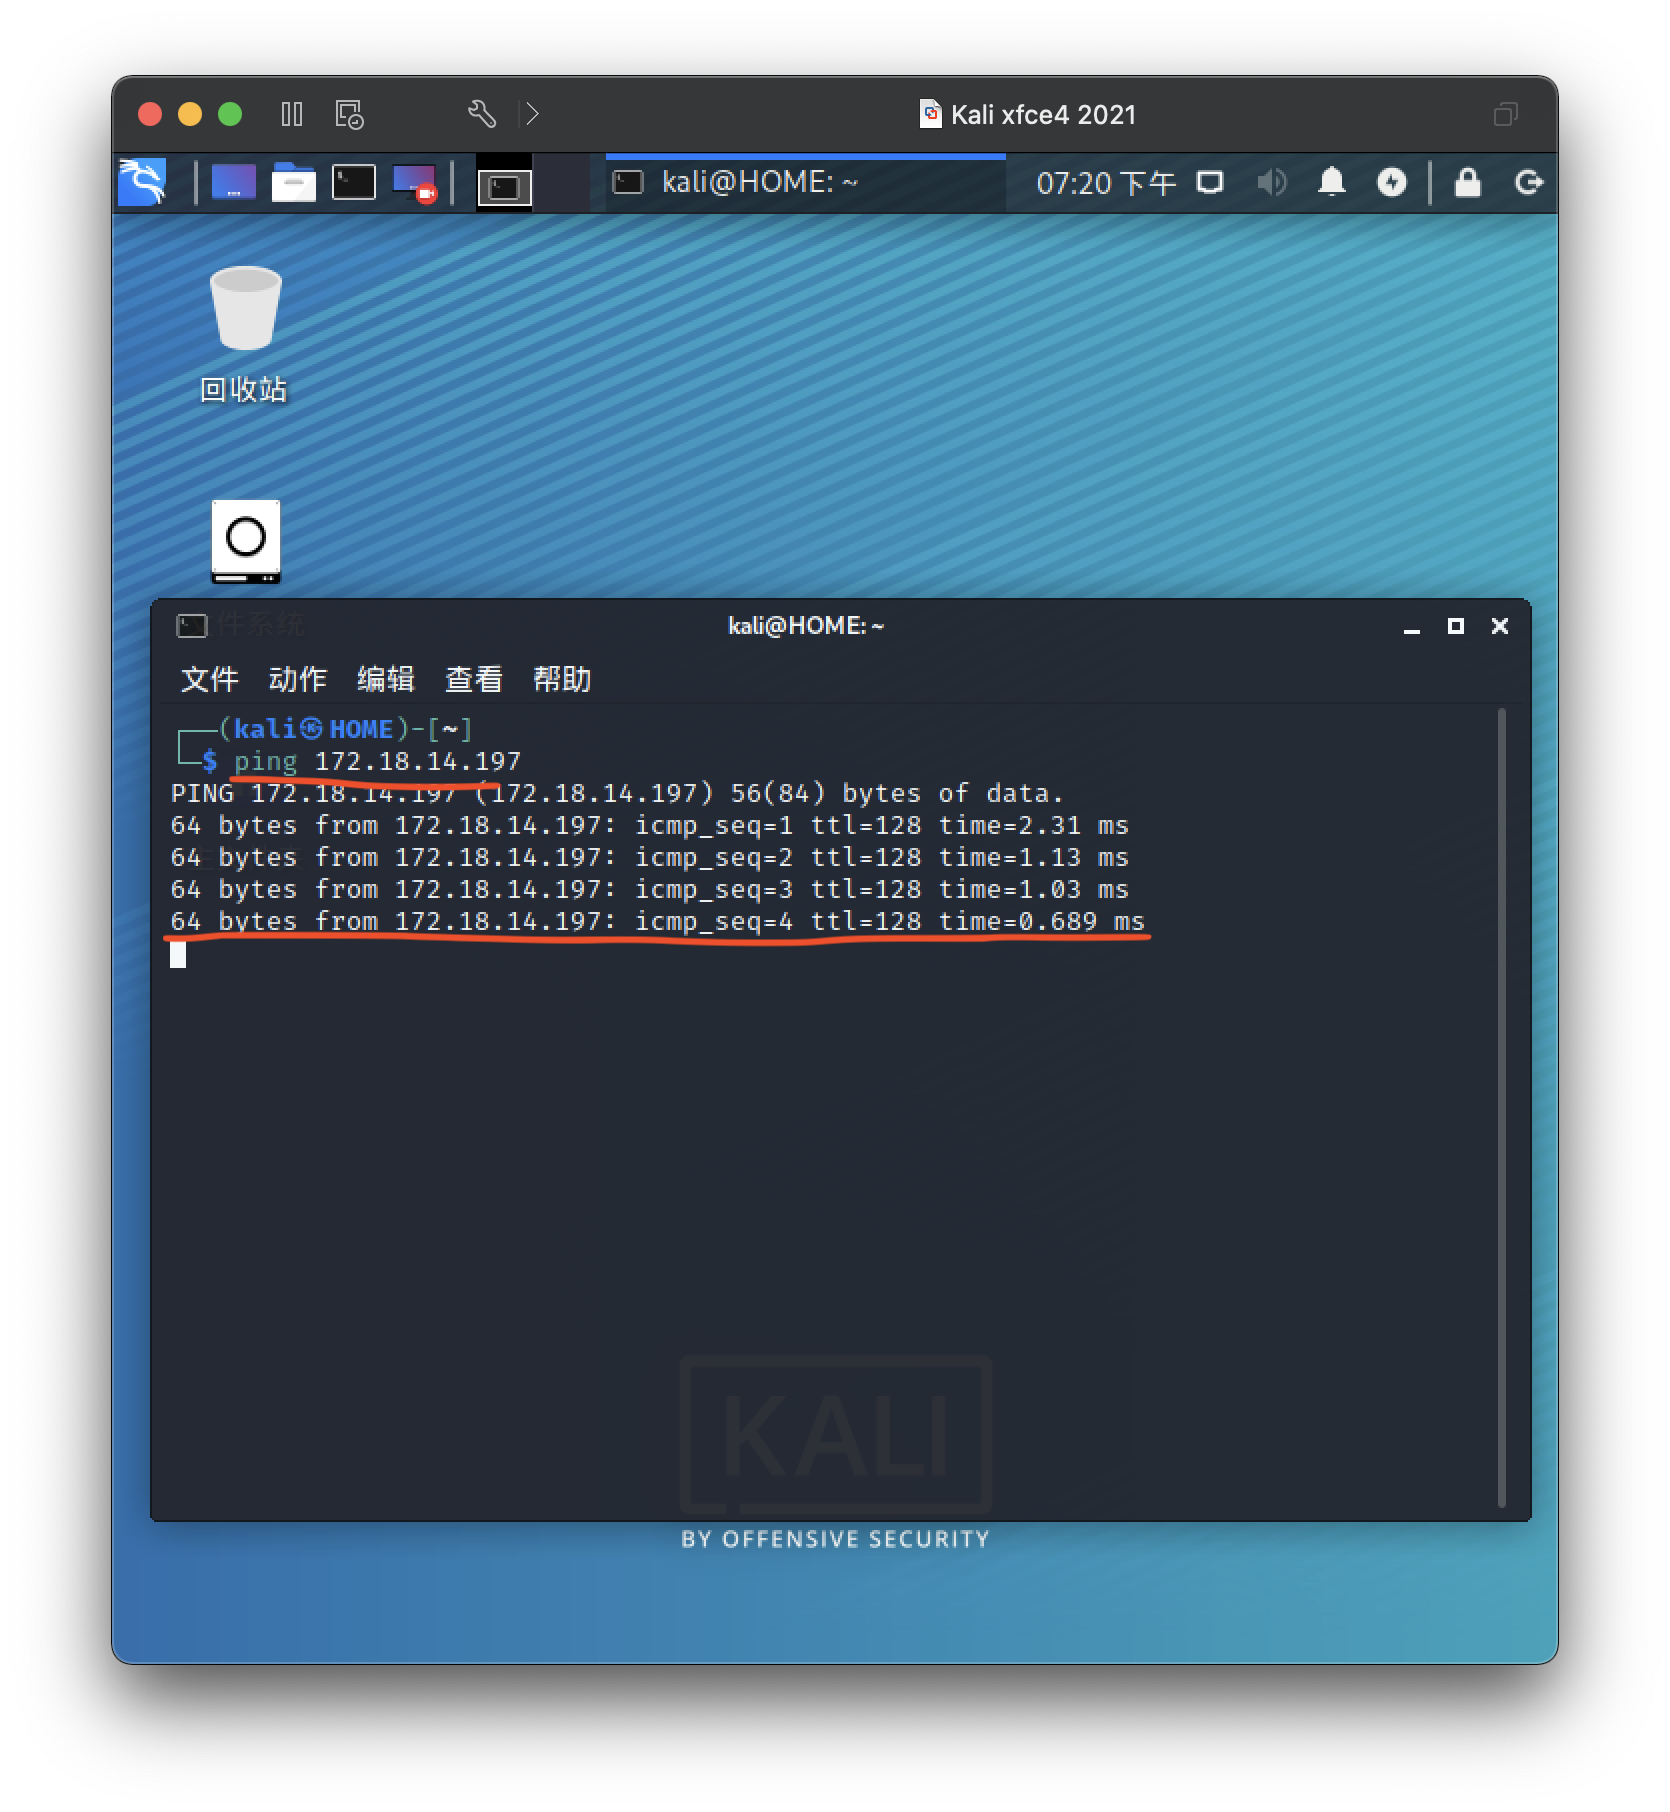Click the Kali xfce4 2021 window title

(x=1043, y=114)
